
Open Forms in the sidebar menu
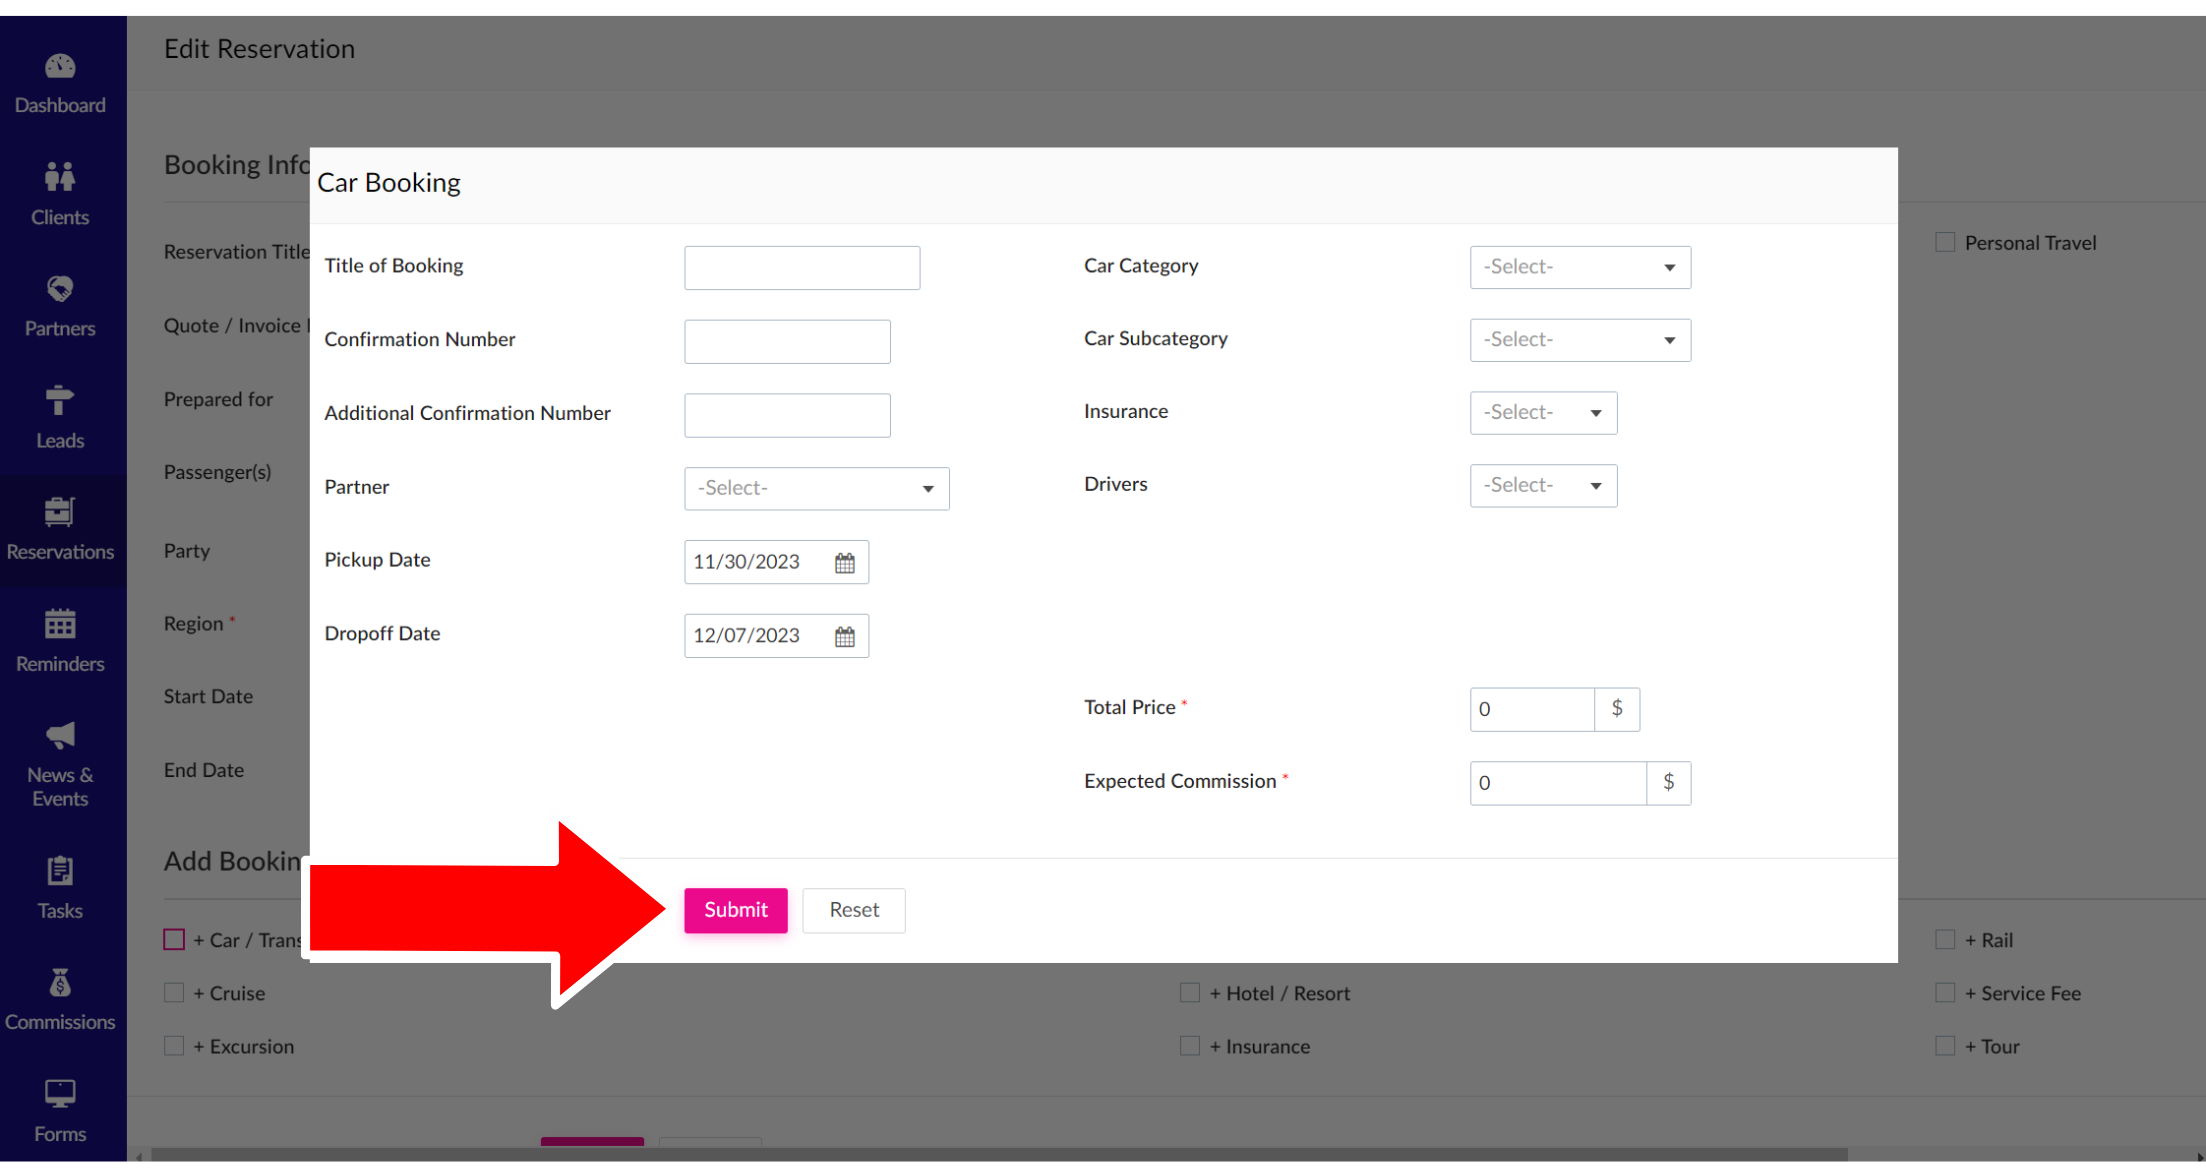click(60, 1110)
